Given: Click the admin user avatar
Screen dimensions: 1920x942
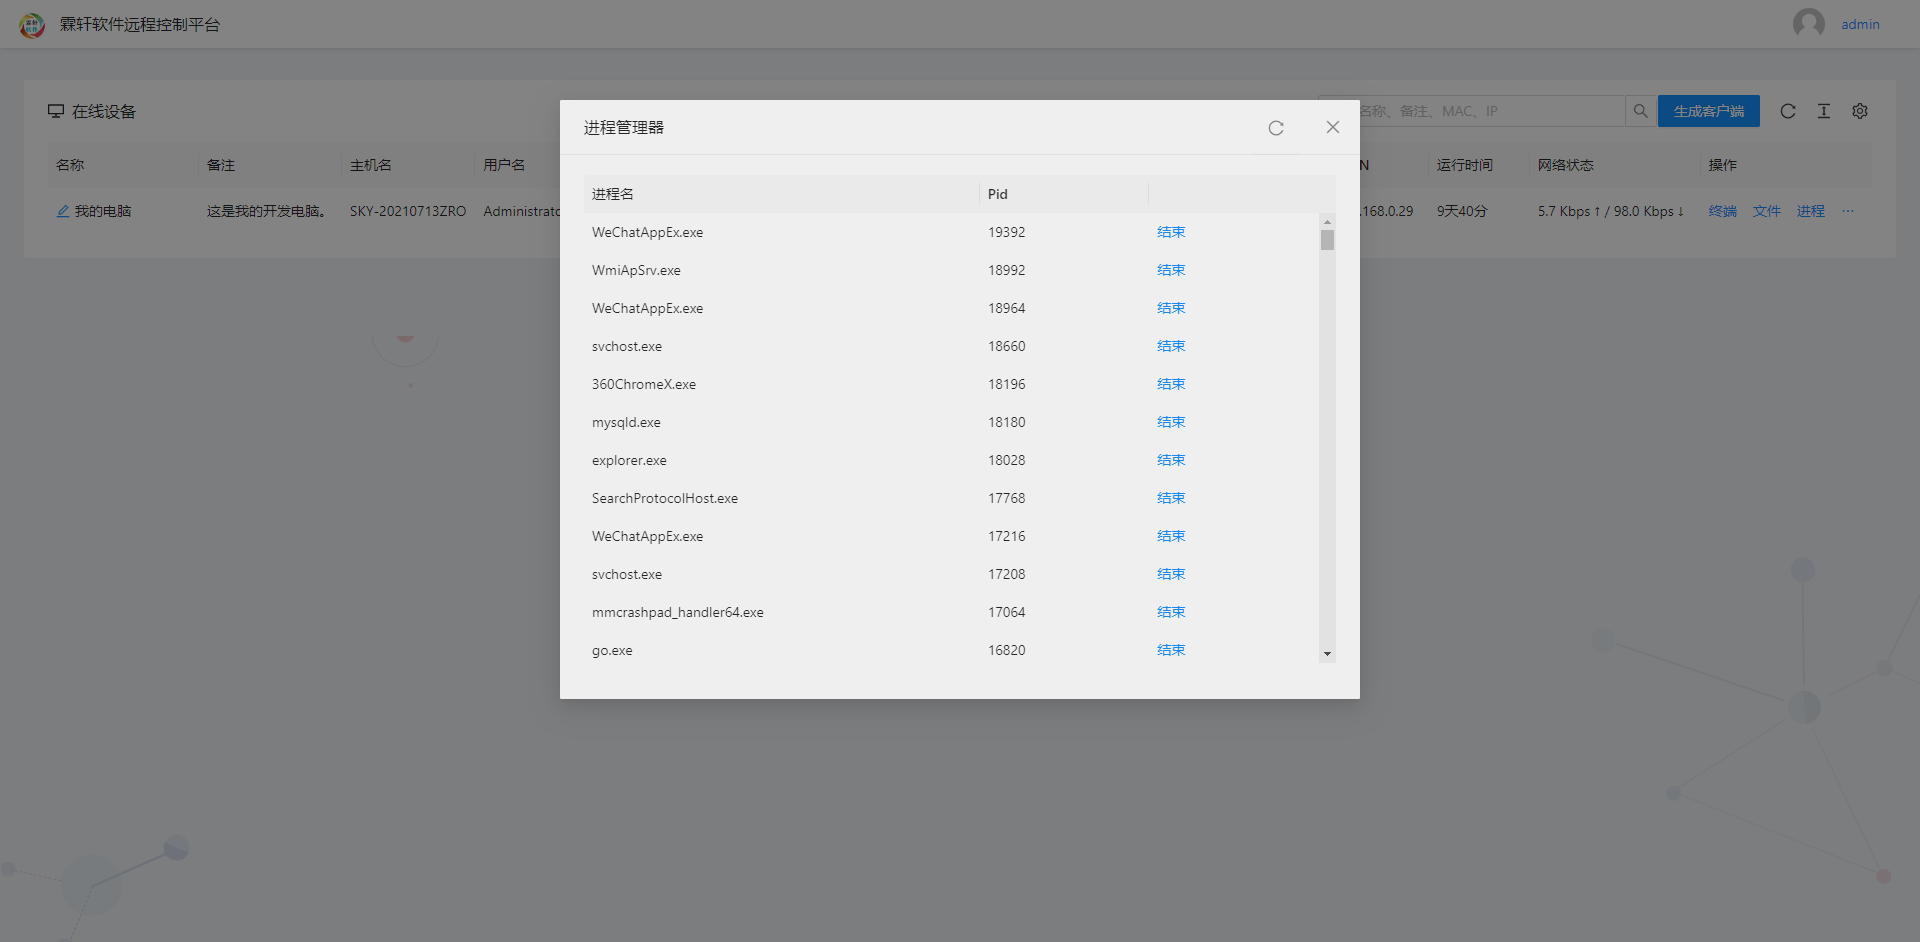Looking at the screenshot, I should [1809, 24].
